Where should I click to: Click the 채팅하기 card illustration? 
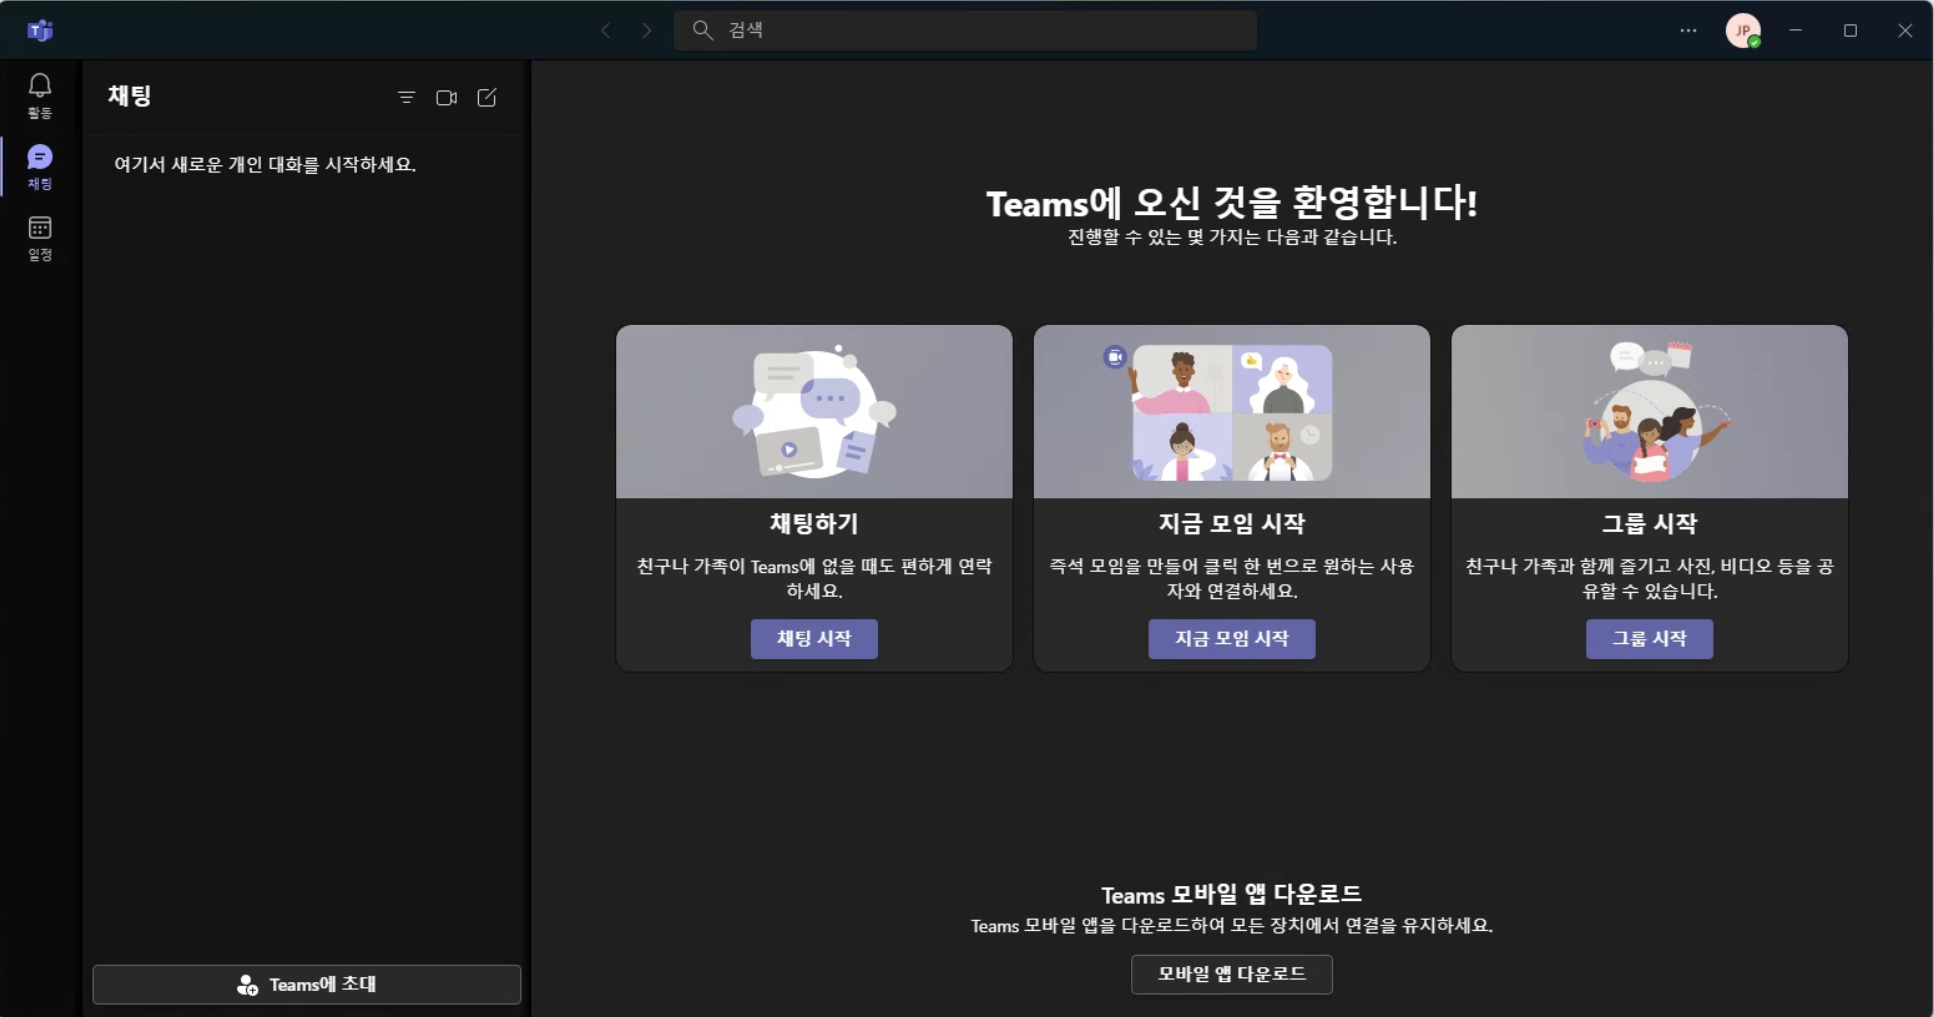[x=814, y=411]
